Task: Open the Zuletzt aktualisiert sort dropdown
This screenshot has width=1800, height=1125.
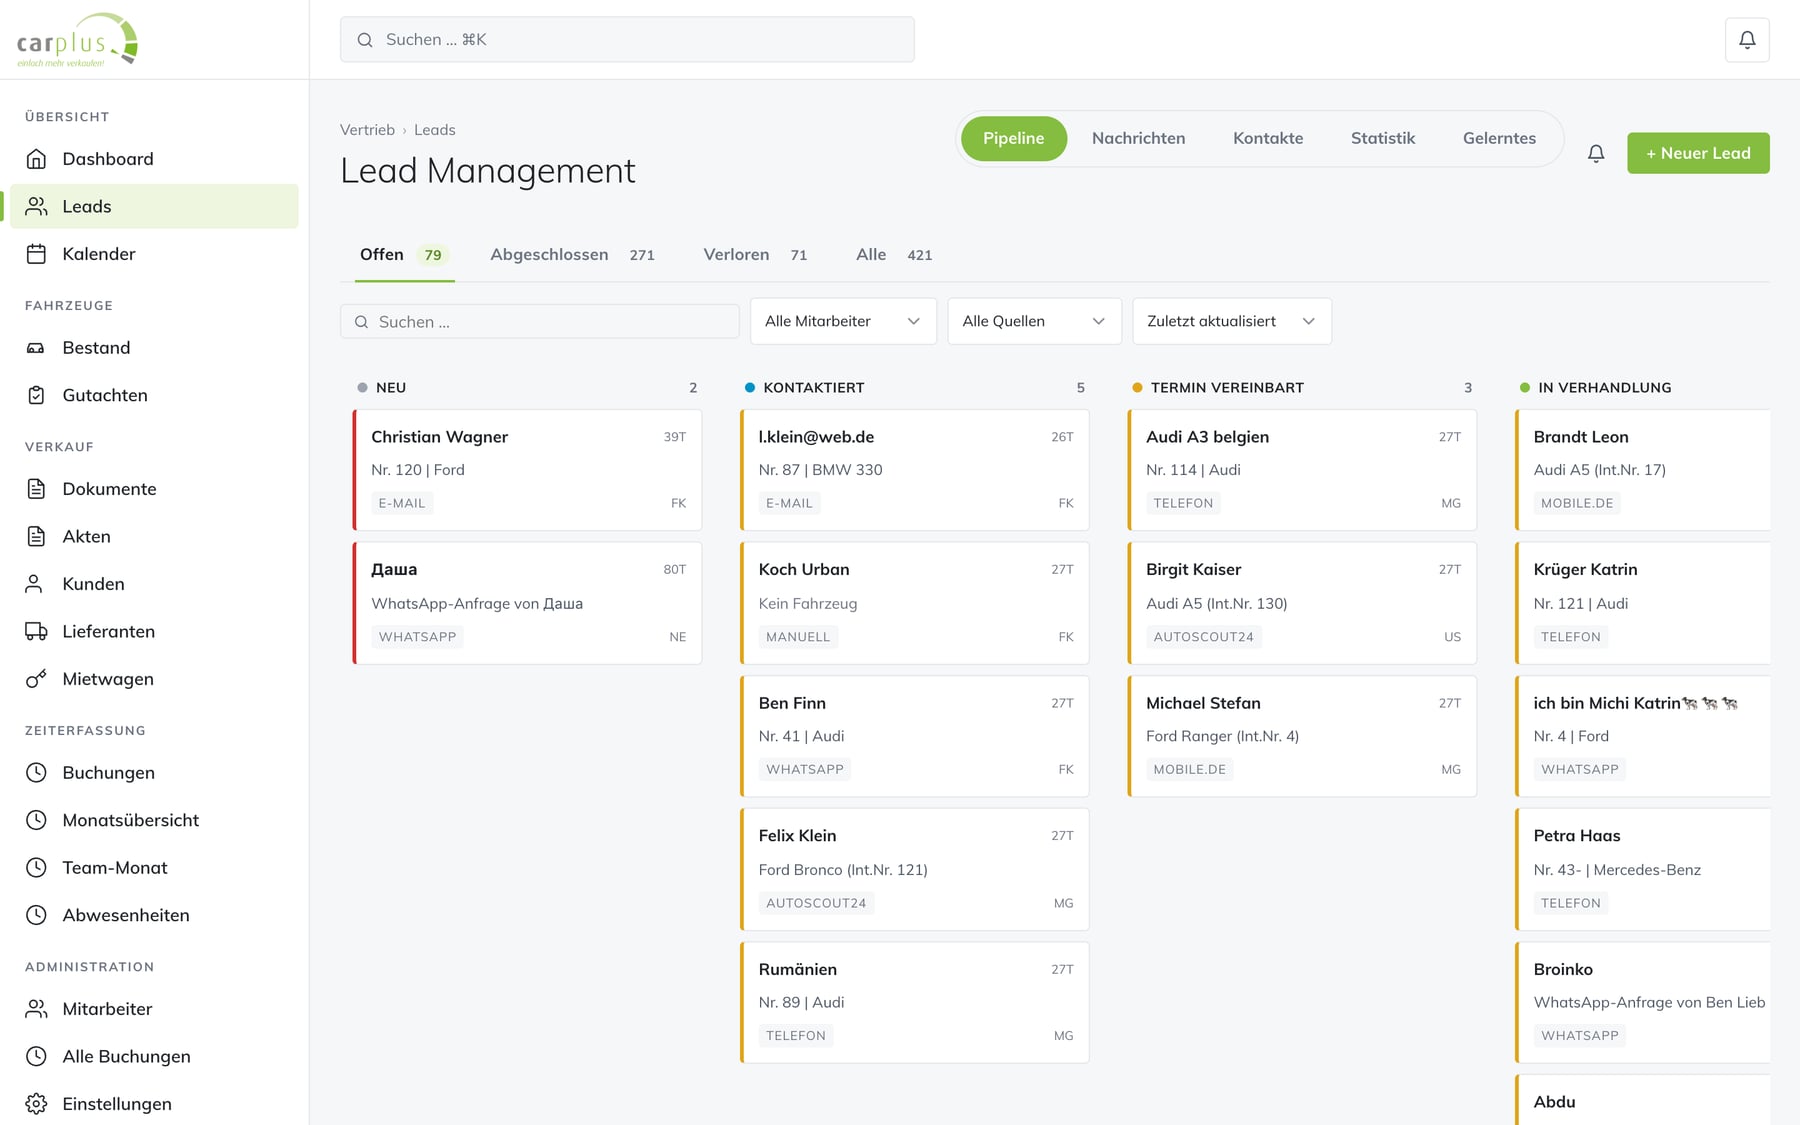Action: pyautogui.click(x=1231, y=321)
